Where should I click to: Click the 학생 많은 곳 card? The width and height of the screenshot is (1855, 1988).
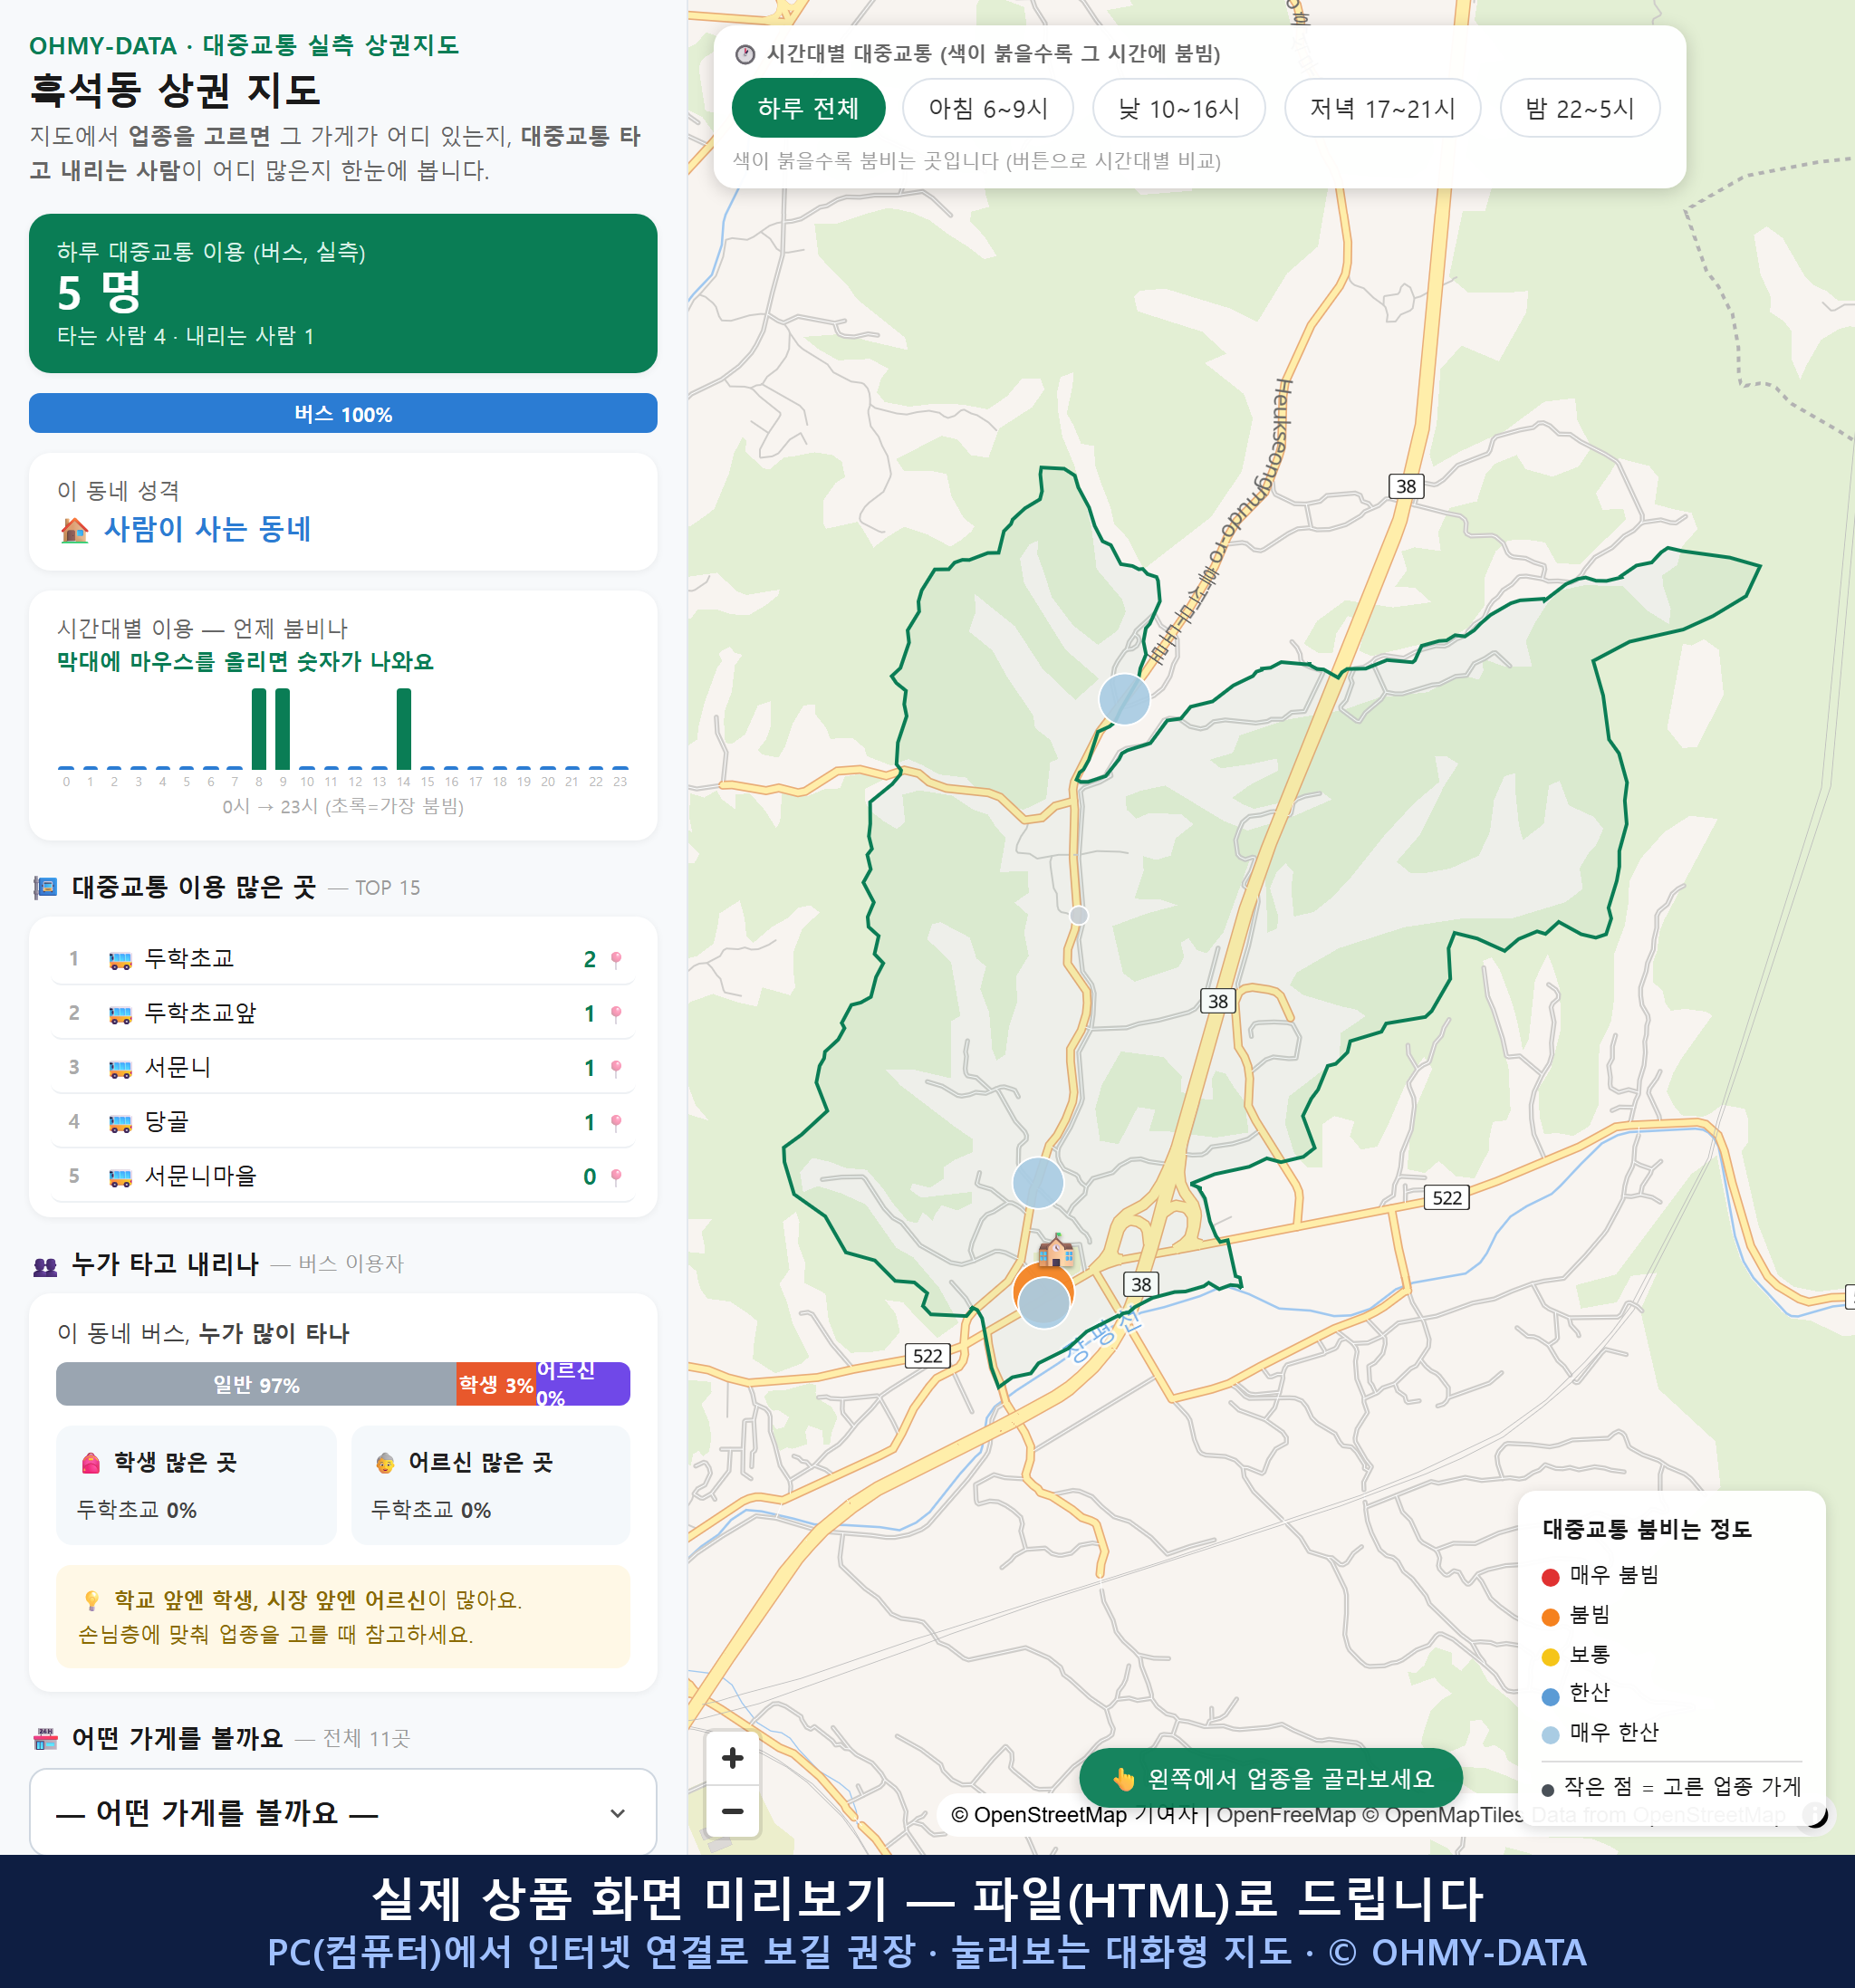(196, 1485)
